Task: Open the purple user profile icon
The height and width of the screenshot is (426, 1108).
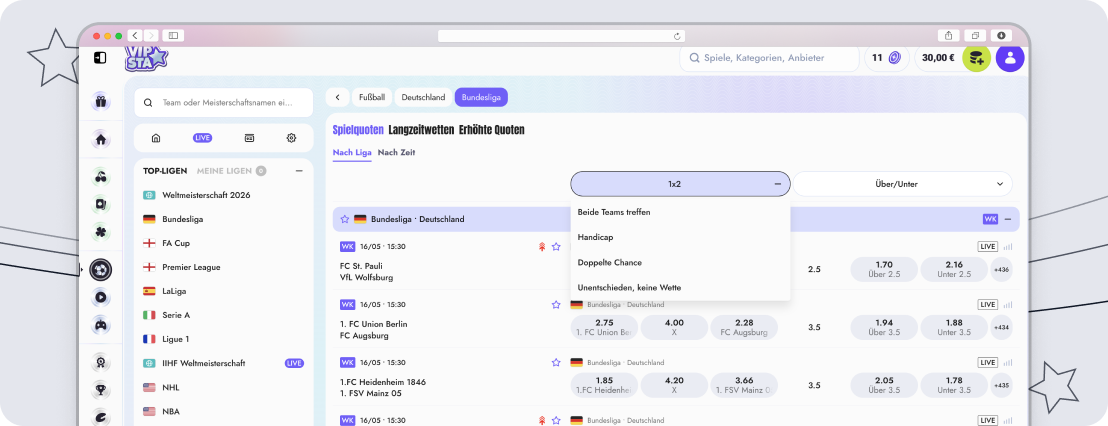Action: (1010, 58)
